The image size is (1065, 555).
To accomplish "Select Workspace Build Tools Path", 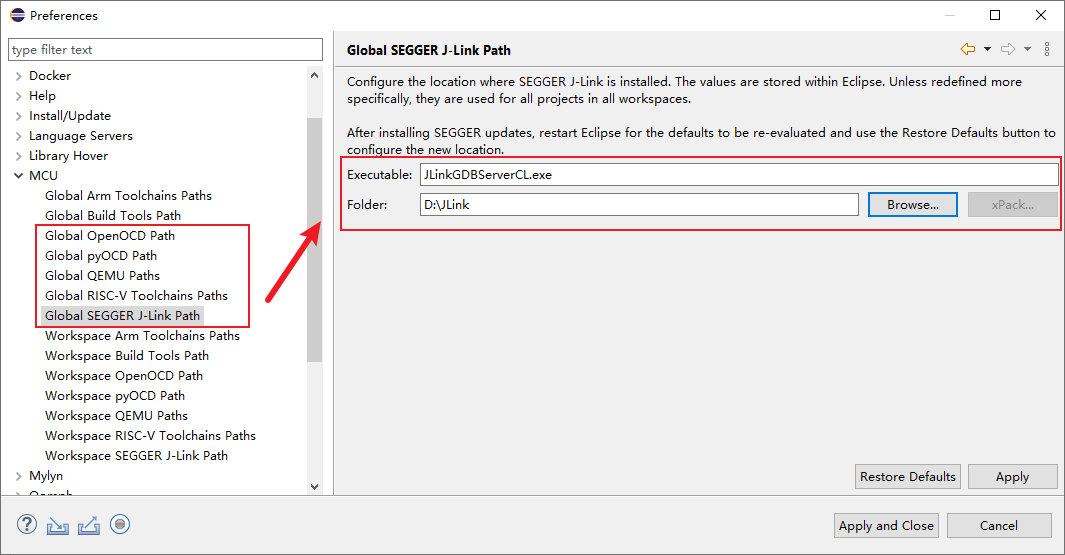I will tap(127, 356).
